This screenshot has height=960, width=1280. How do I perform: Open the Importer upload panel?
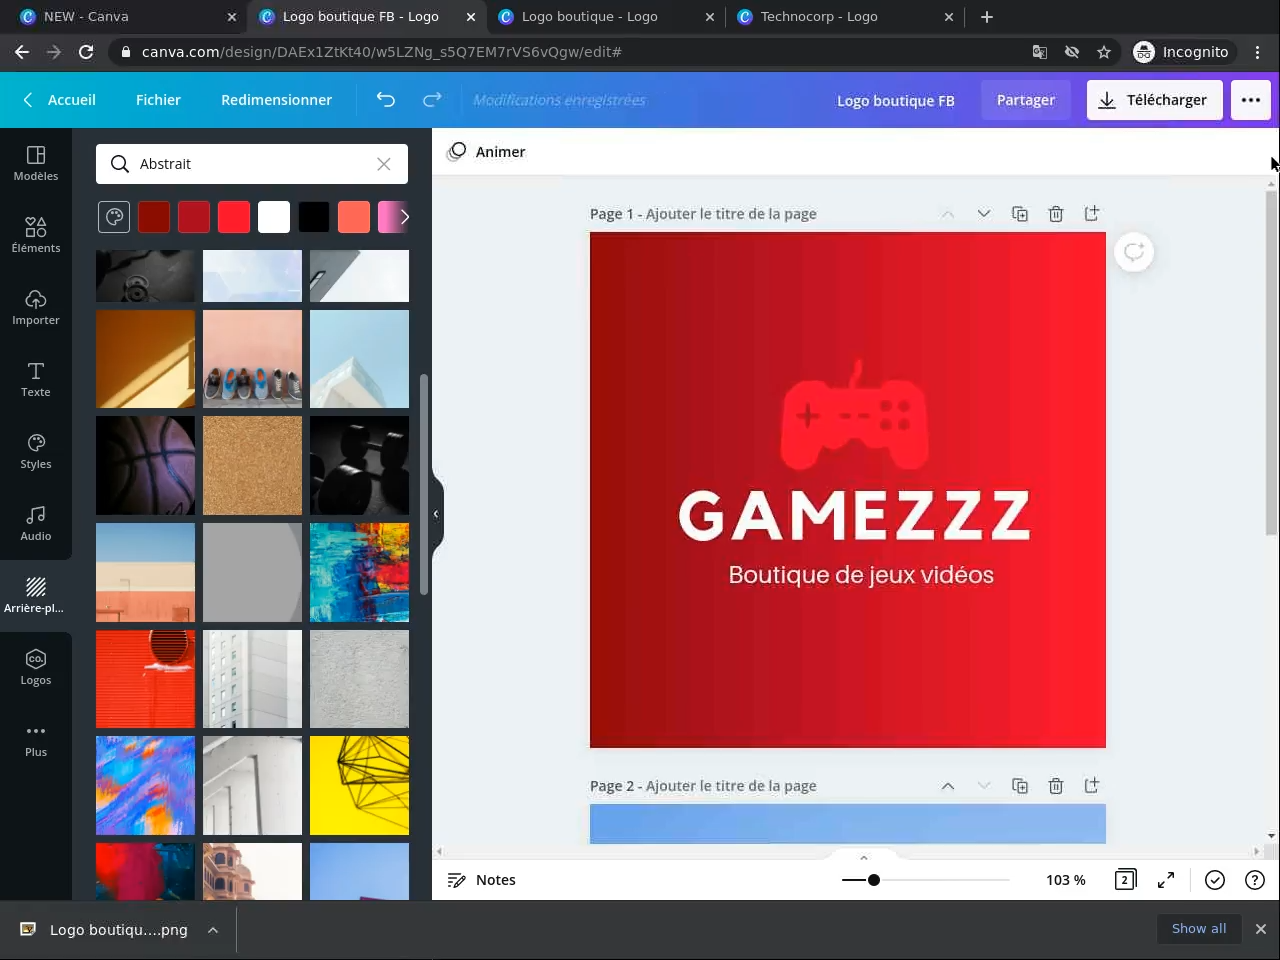point(36,307)
